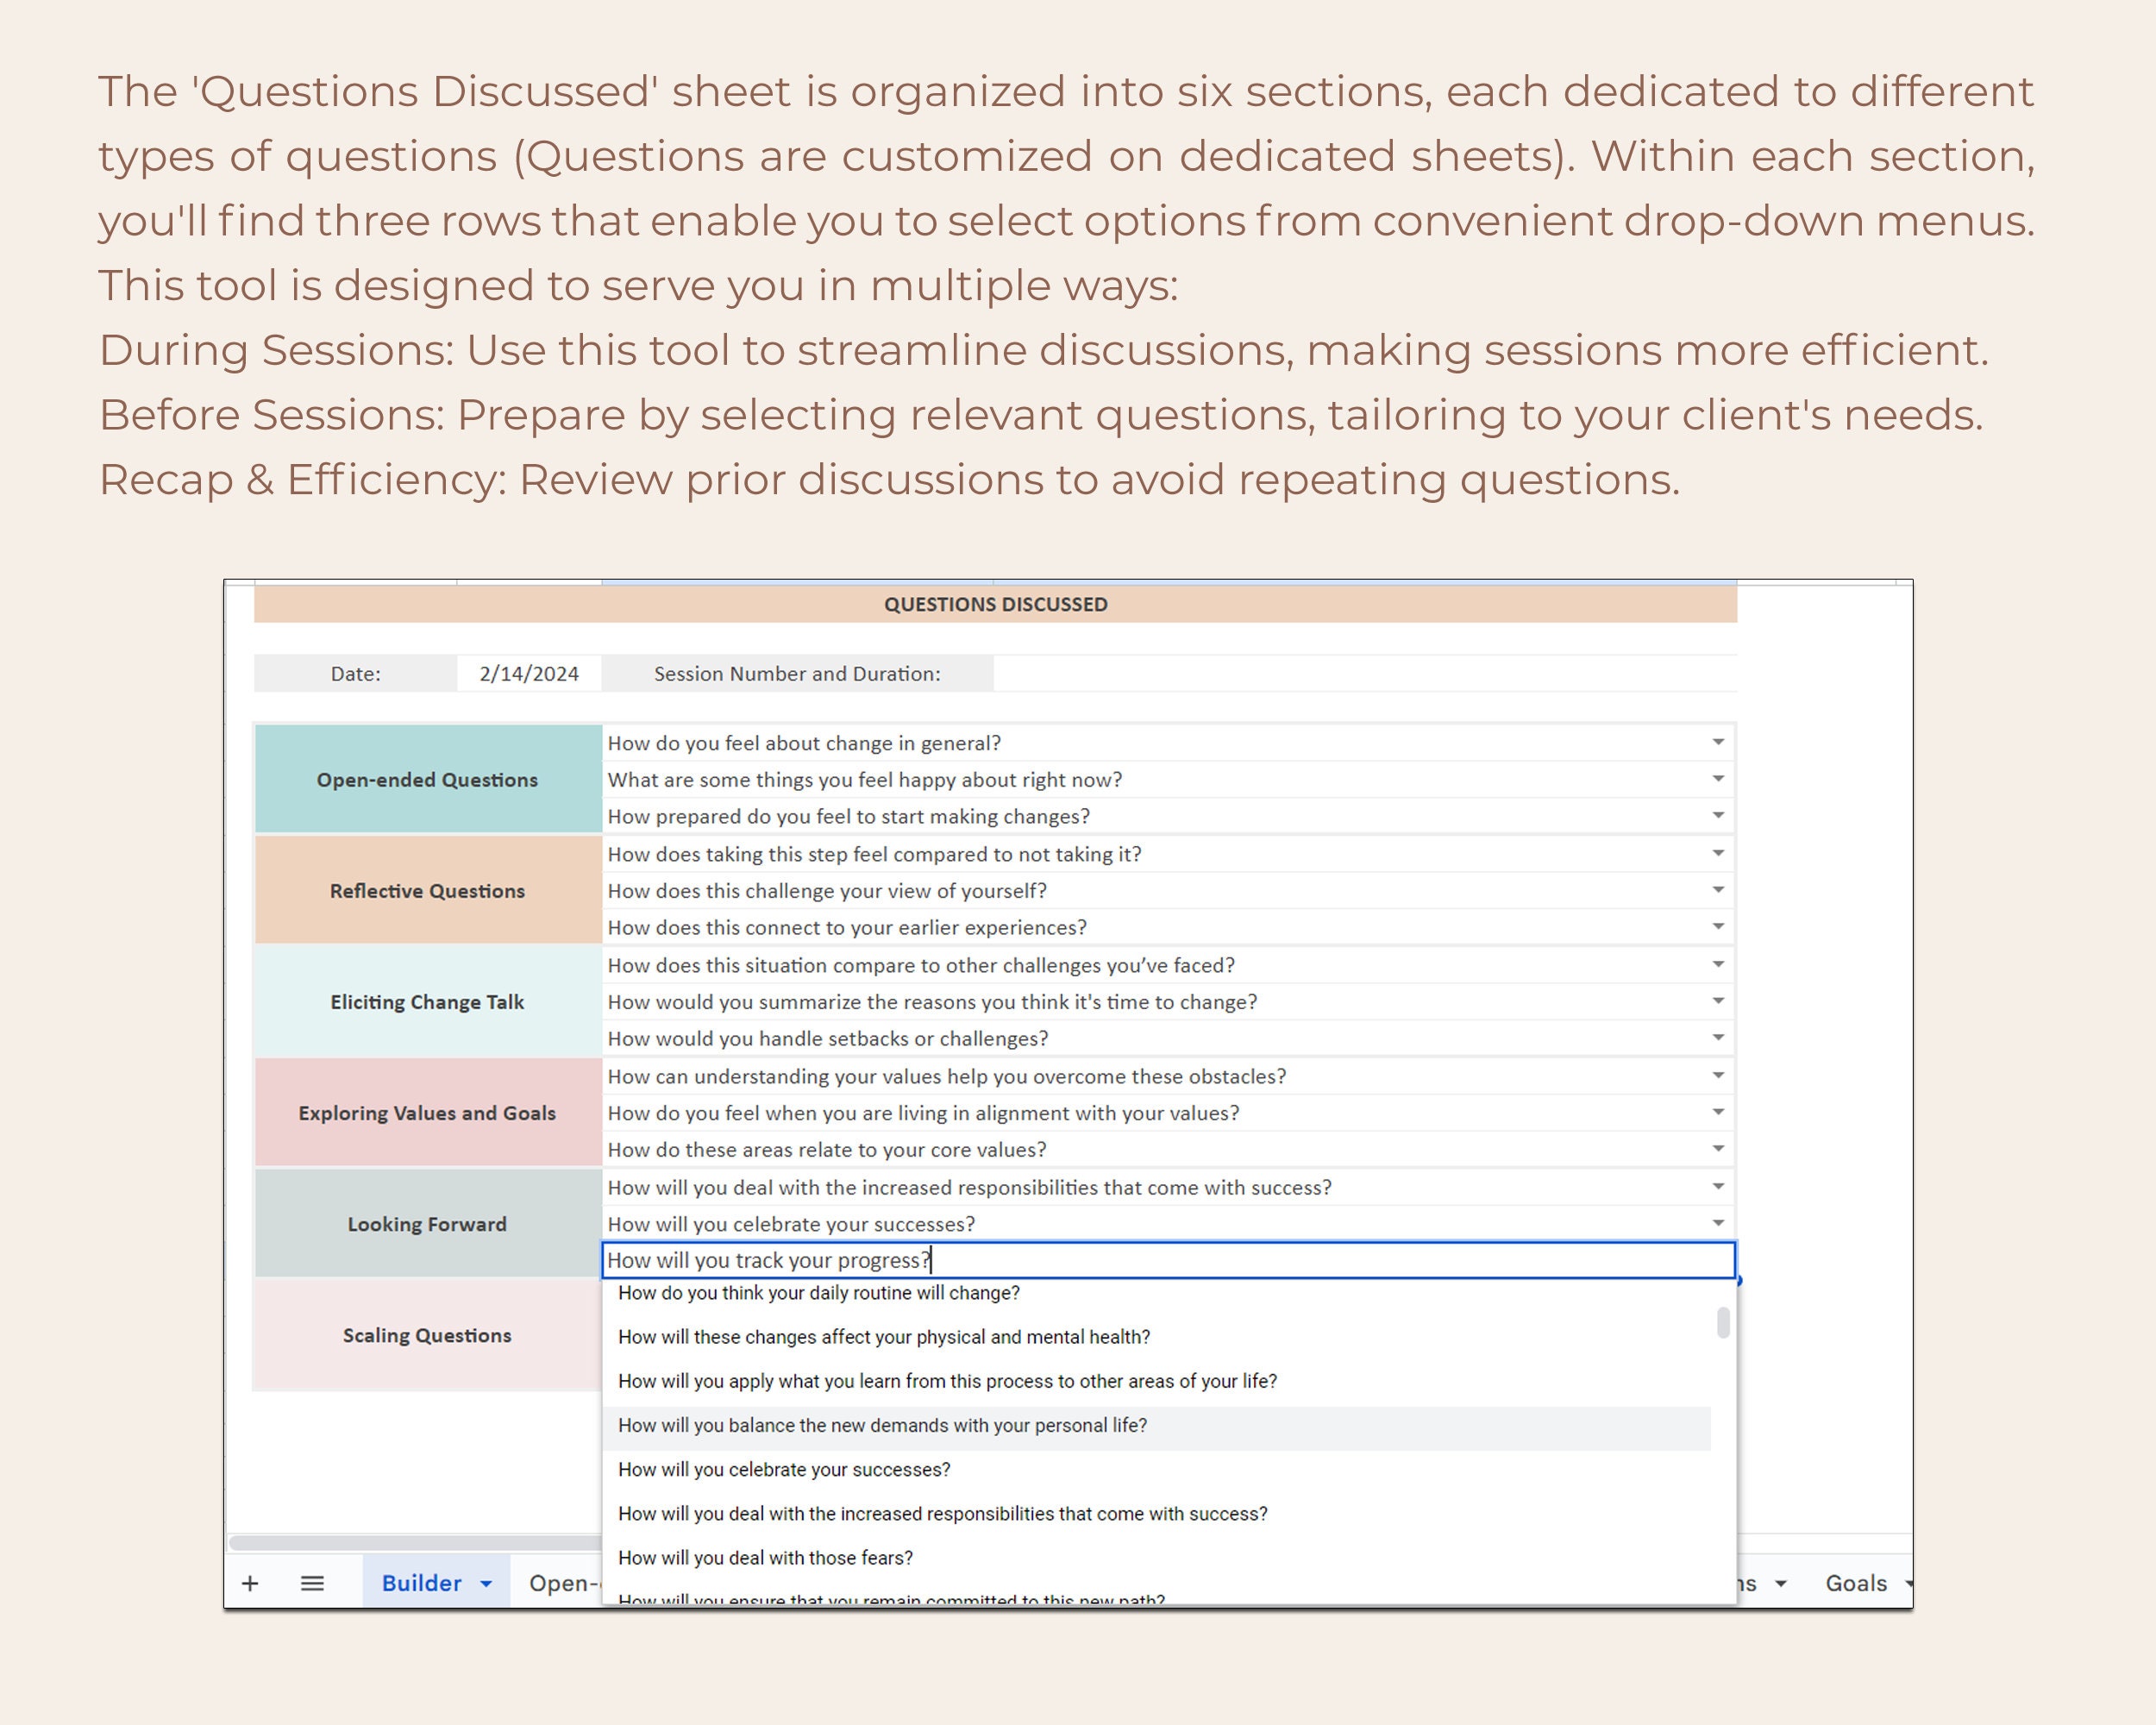Image resolution: width=2156 pixels, height=1725 pixels.
Task: Open dropdown for 'How do these areas relate to your core values?'
Action: 1718,1148
